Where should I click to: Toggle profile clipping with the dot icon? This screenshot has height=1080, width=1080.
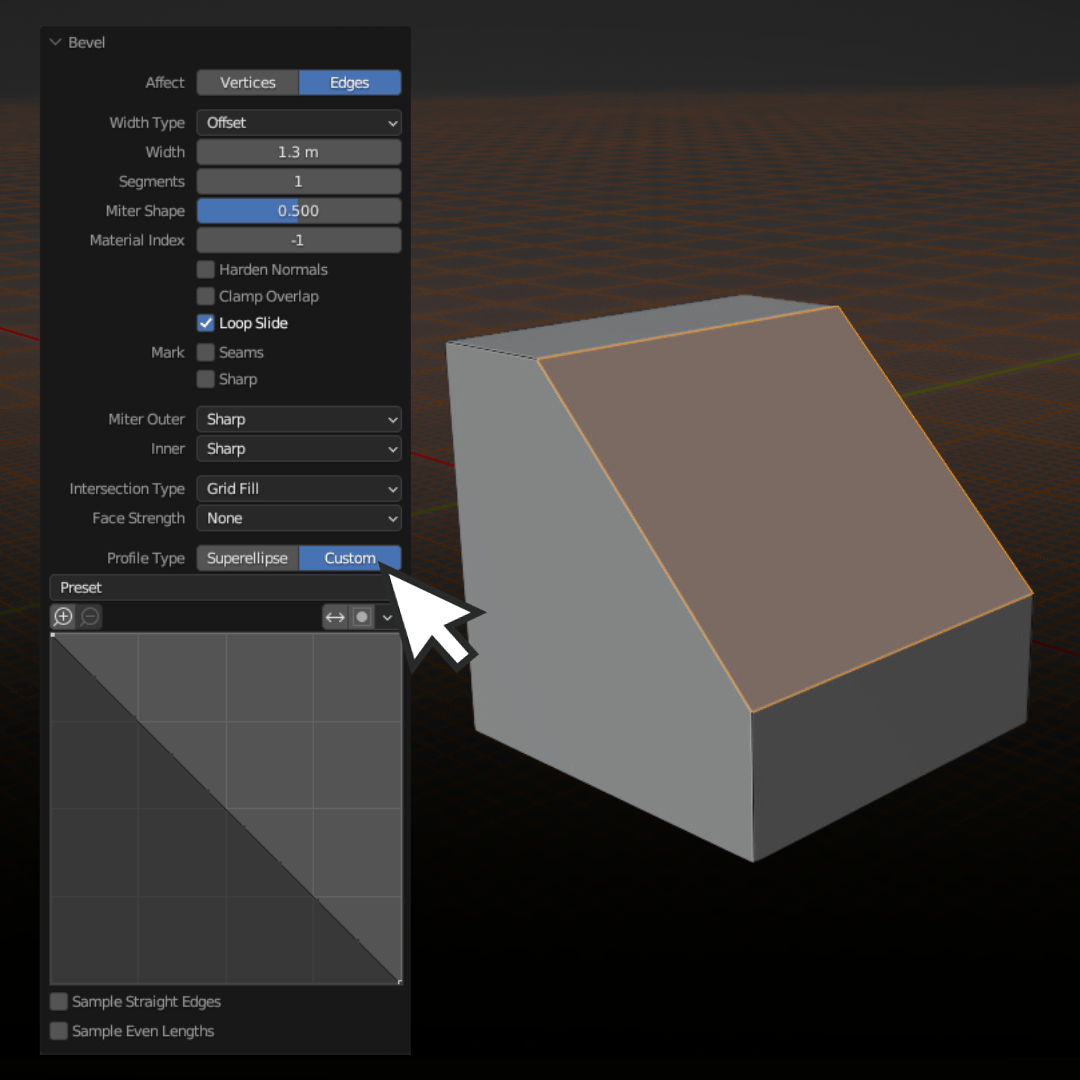pyautogui.click(x=362, y=617)
